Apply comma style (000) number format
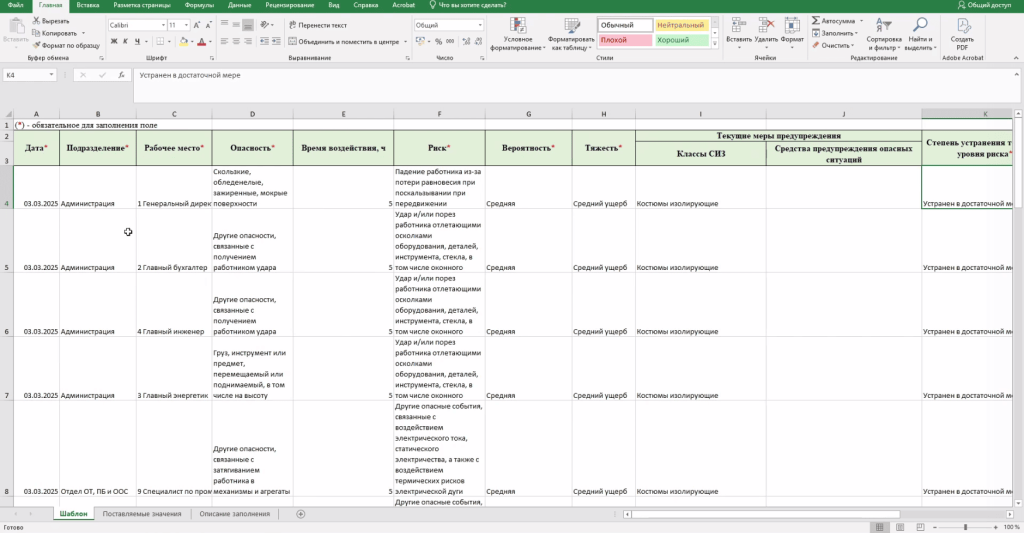The width and height of the screenshot is (1024, 533). click(x=450, y=41)
